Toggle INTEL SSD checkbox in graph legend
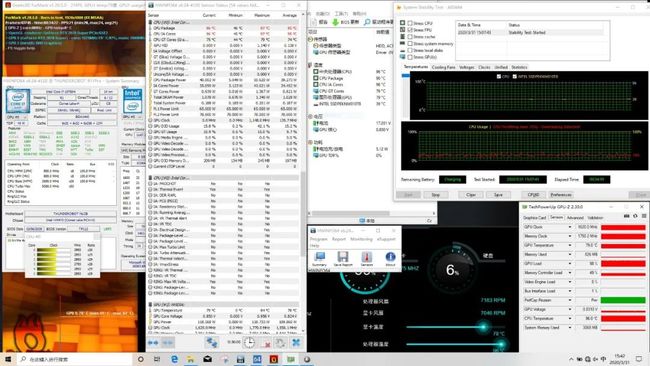The height and width of the screenshot is (366, 650). click(x=514, y=76)
